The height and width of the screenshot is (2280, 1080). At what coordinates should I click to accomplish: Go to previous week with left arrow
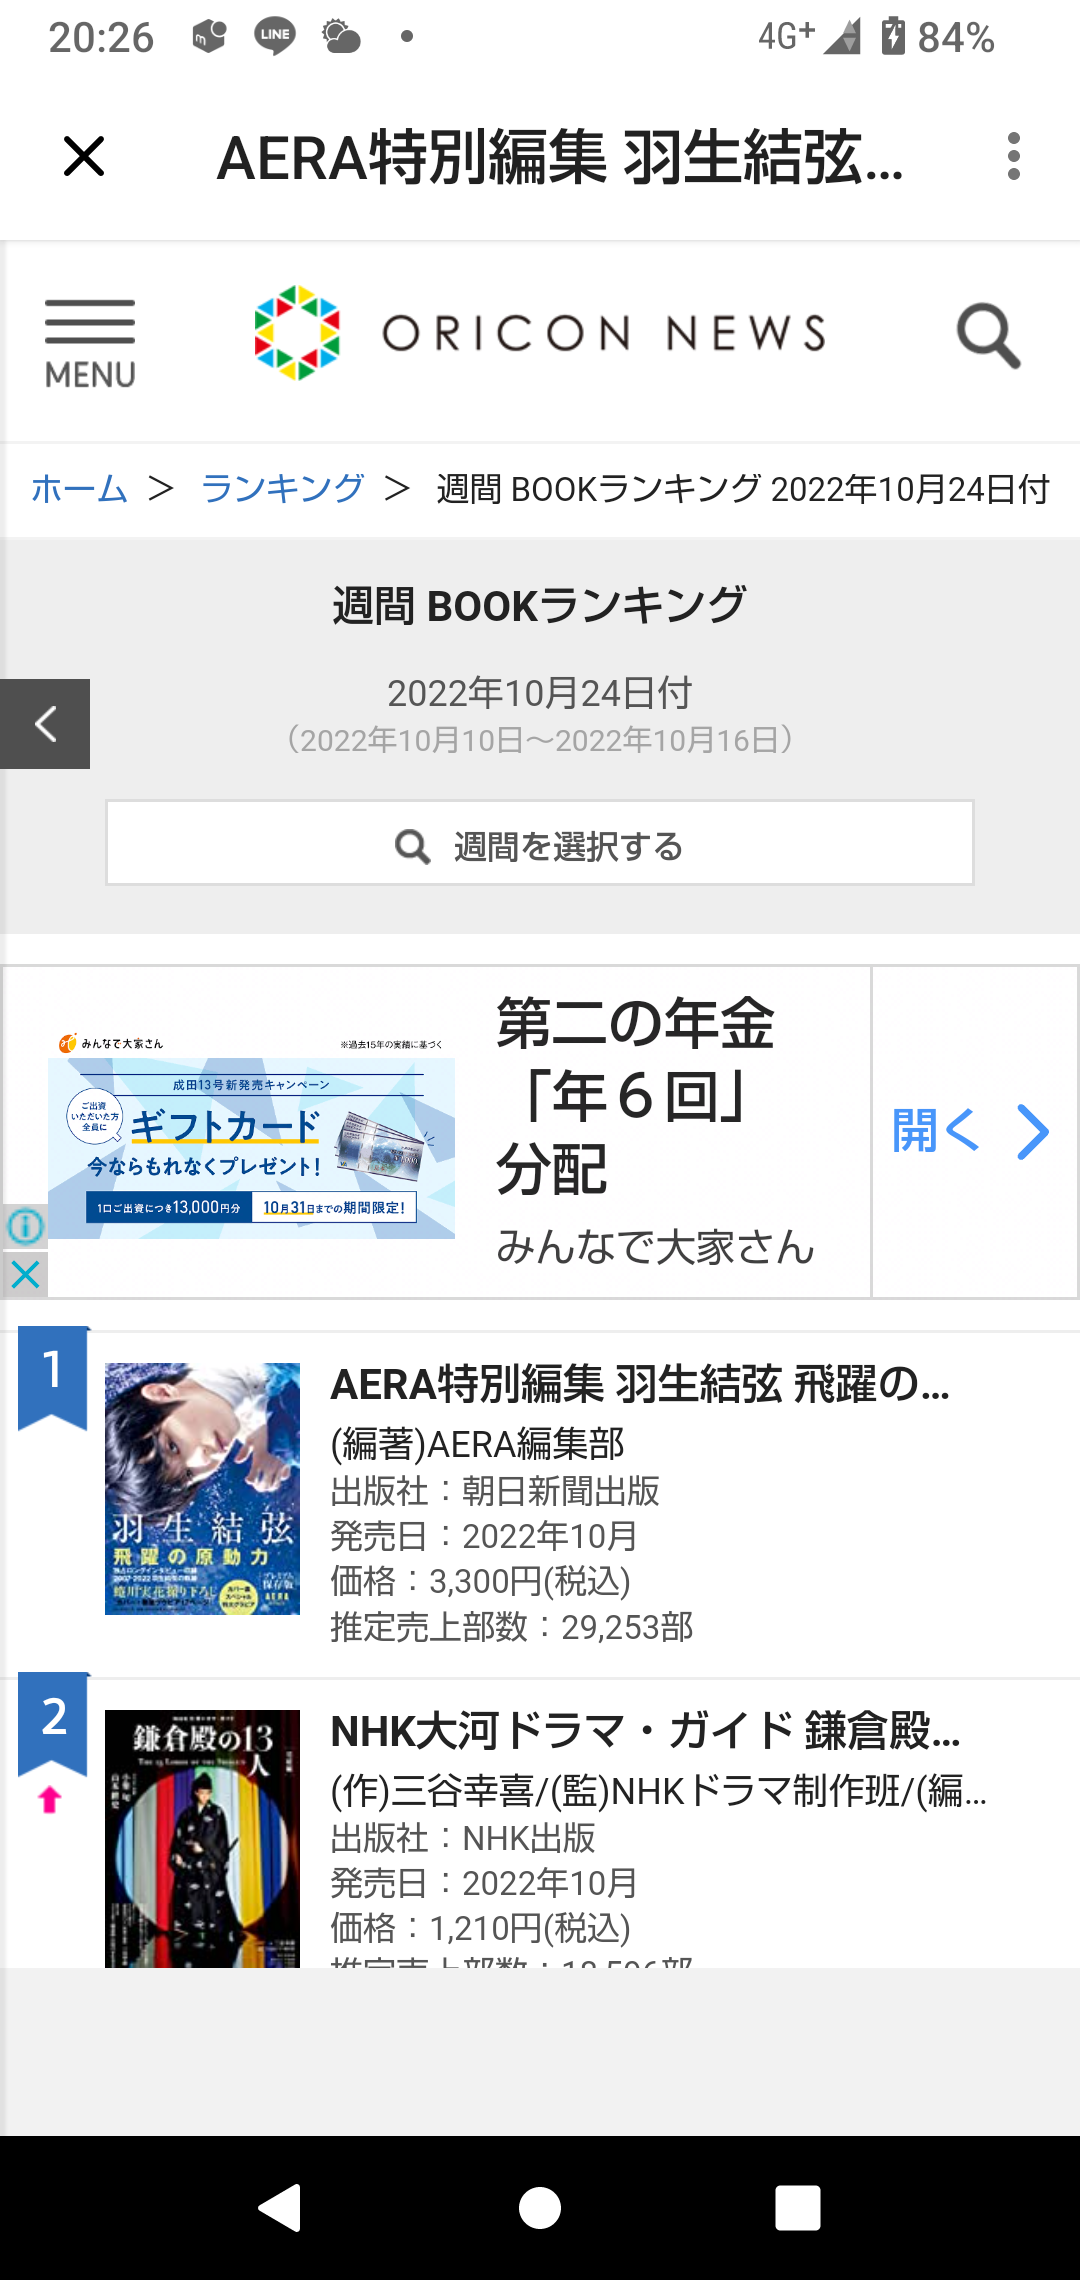coord(45,724)
